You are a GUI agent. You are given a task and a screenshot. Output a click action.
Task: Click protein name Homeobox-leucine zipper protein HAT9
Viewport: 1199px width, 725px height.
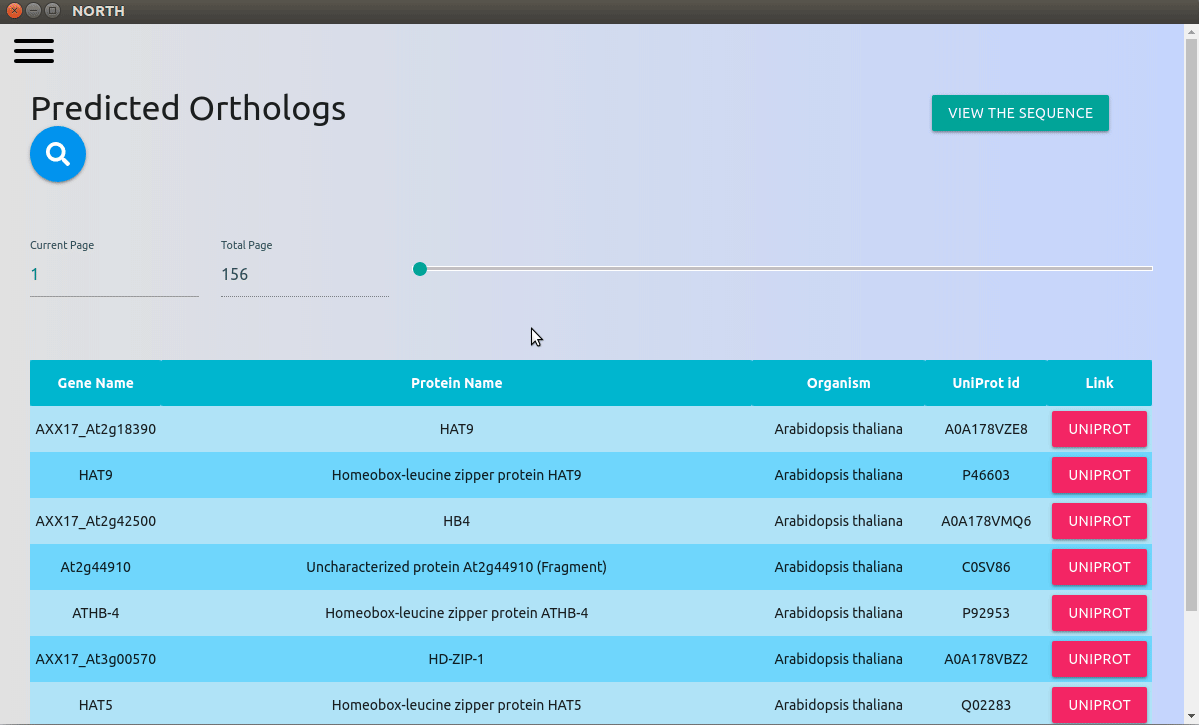[457, 475]
